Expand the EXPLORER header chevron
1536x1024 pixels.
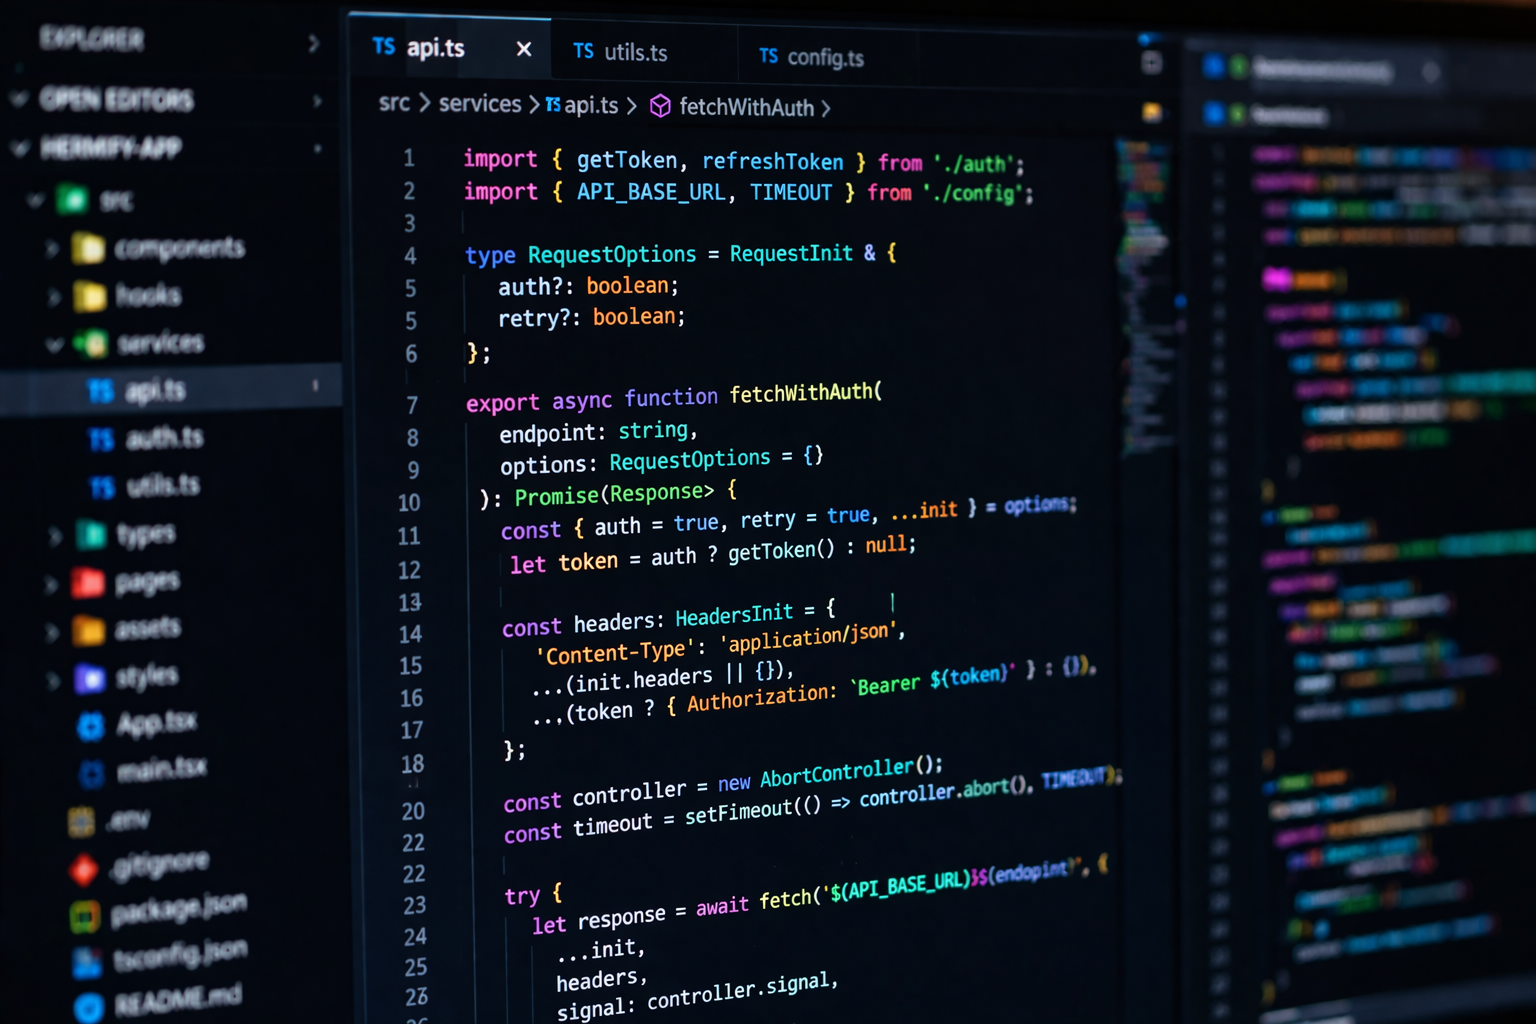[313, 43]
